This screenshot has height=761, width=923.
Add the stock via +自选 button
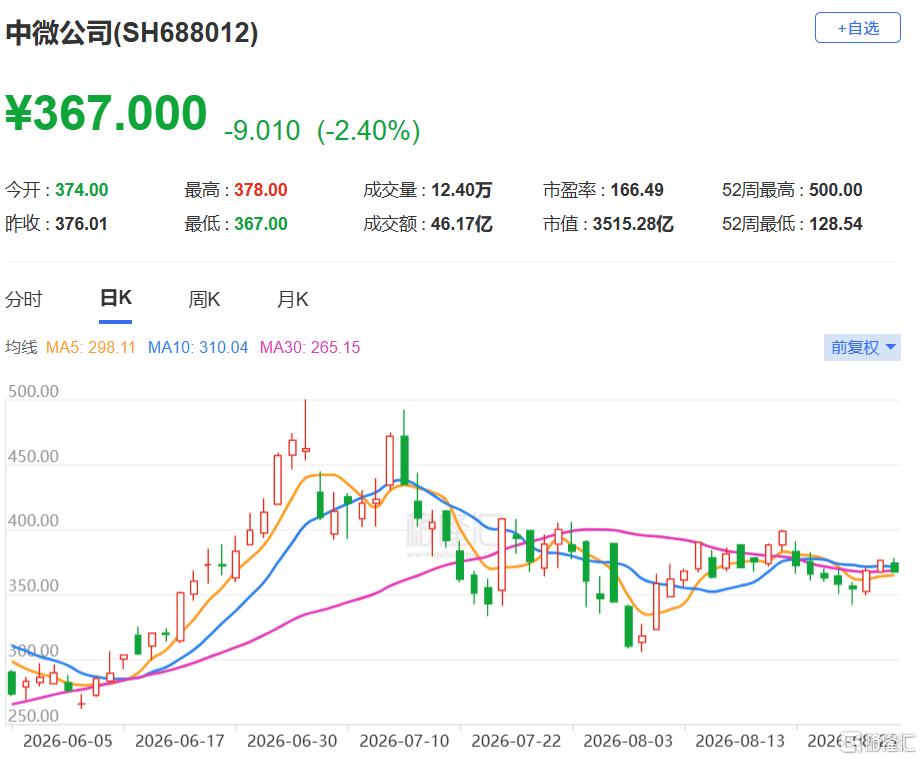coord(857,28)
